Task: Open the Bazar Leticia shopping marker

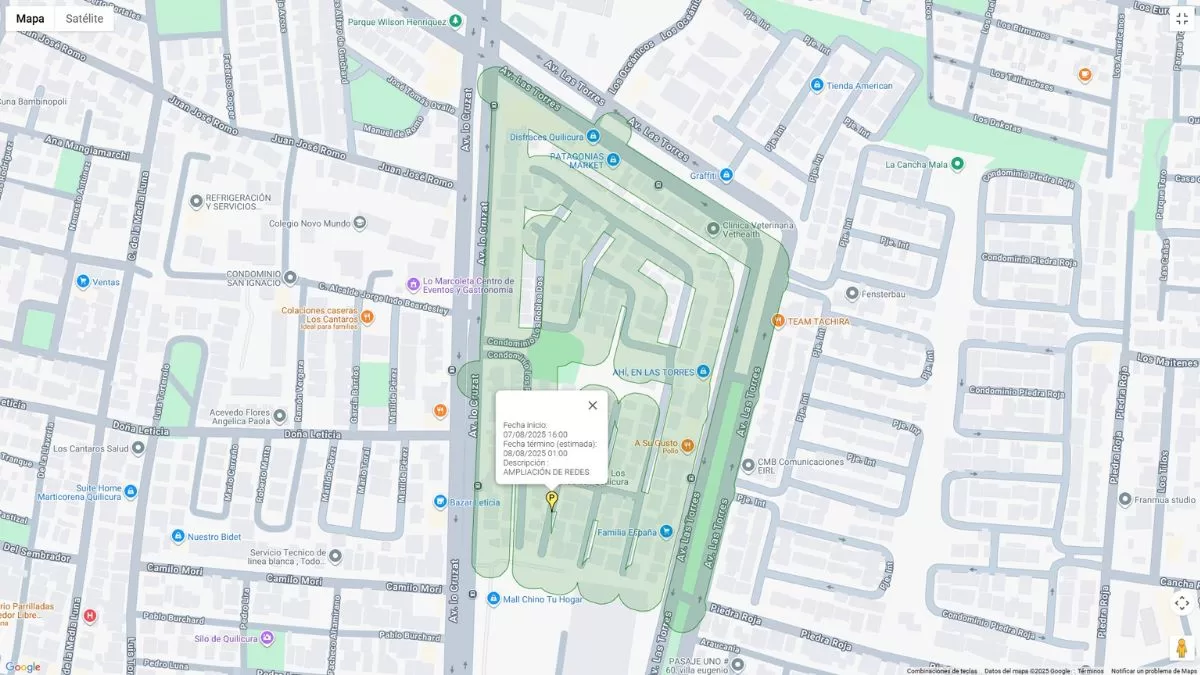Action: (x=440, y=500)
